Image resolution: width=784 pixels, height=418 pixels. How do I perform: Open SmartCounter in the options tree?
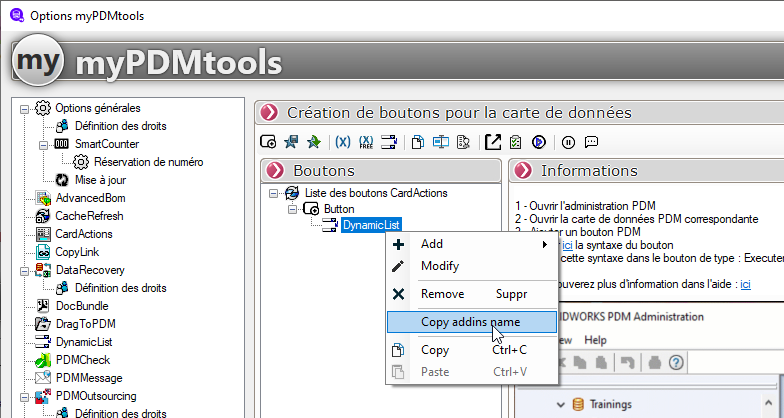[x=106, y=144]
